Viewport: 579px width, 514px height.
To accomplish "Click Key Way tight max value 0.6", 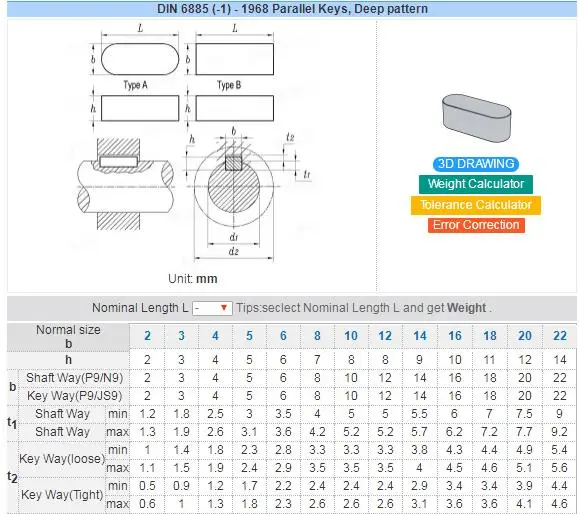I will [x=147, y=504].
